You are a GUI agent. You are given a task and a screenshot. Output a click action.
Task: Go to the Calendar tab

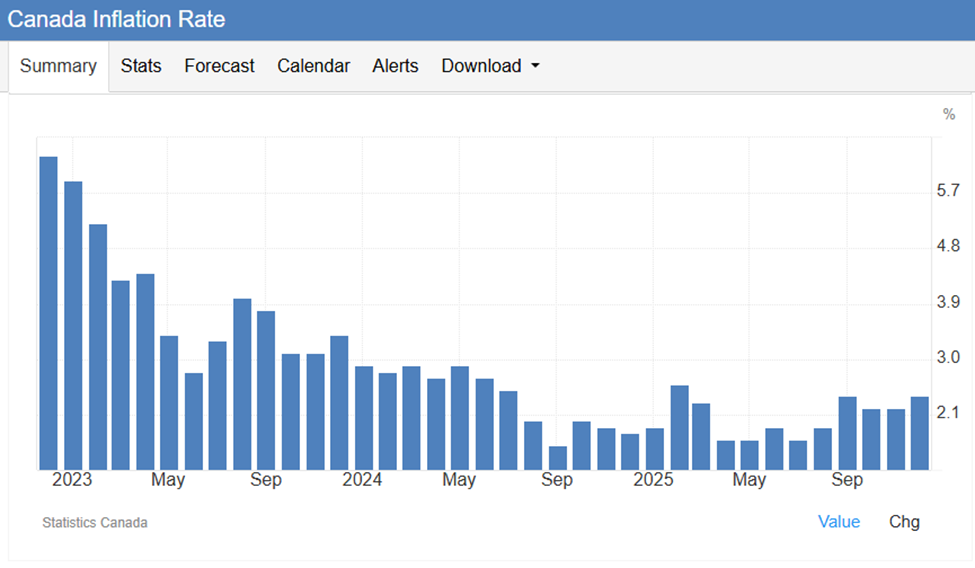pos(313,66)
